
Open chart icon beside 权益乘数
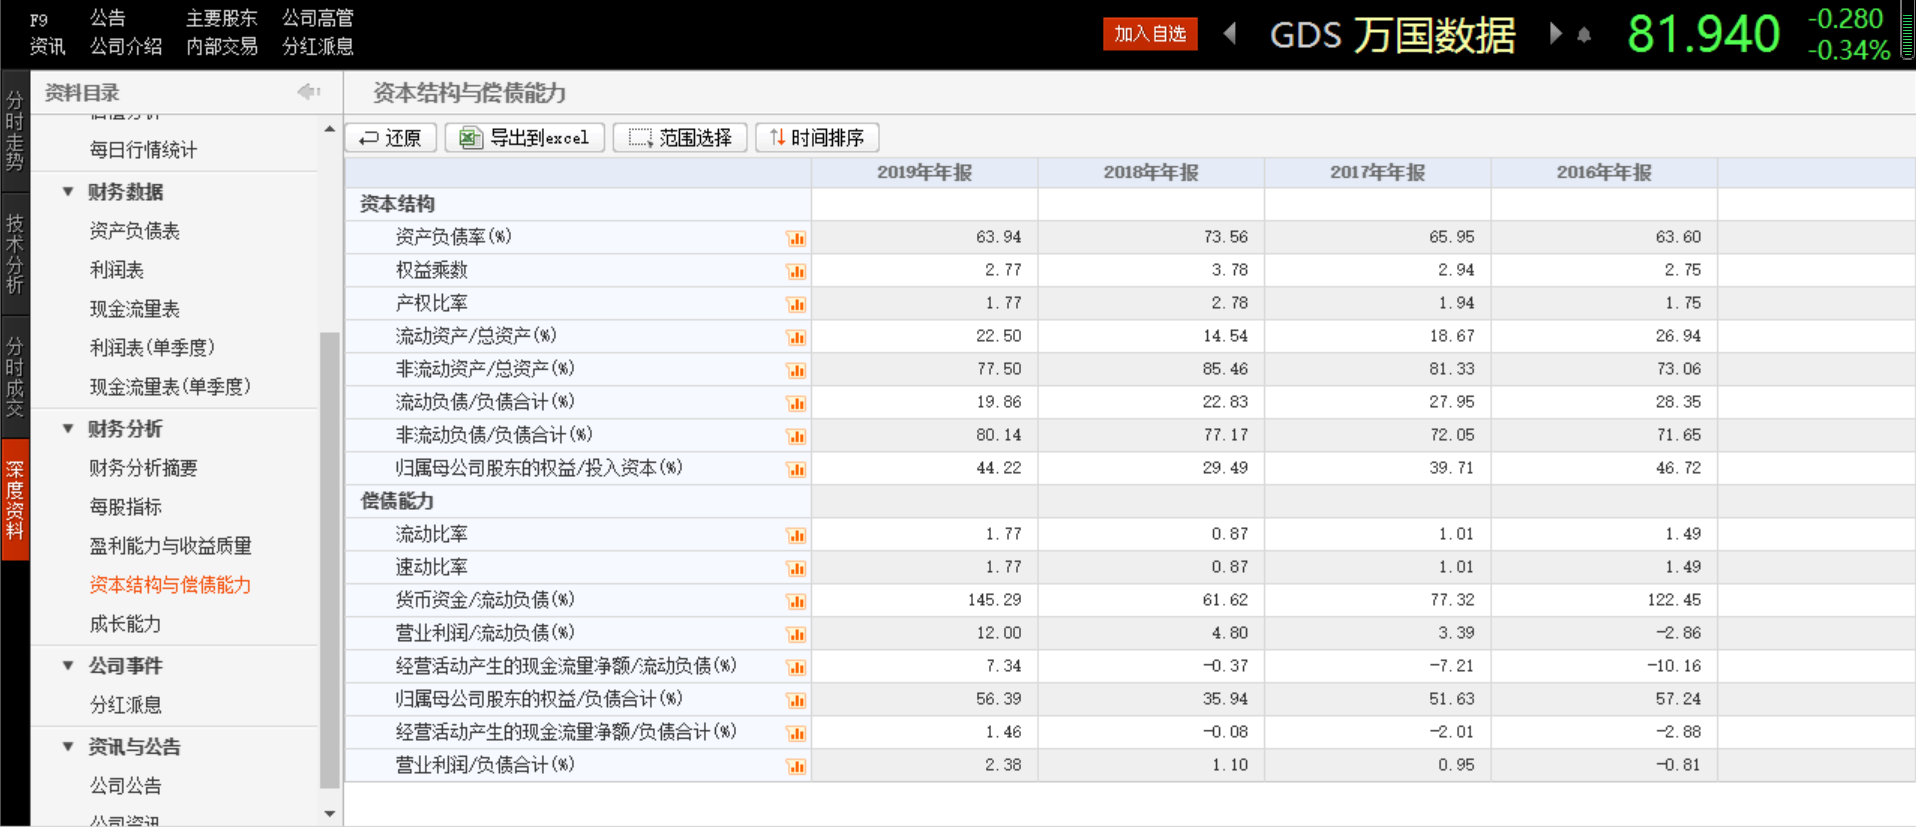pos(796,271)
